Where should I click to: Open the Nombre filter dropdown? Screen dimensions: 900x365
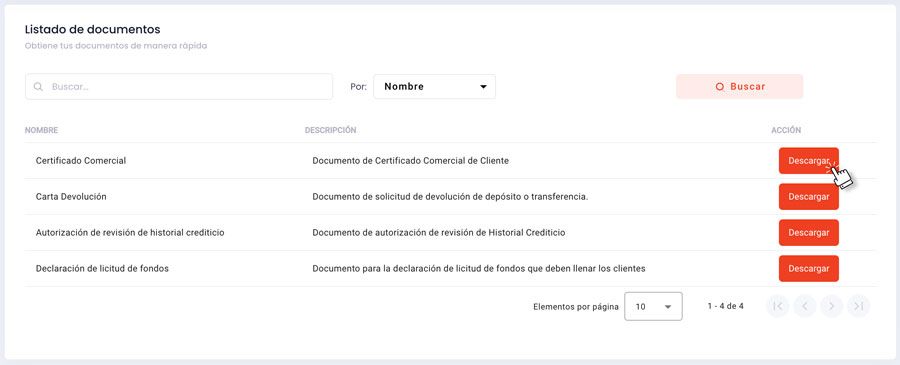pos(435,87)
